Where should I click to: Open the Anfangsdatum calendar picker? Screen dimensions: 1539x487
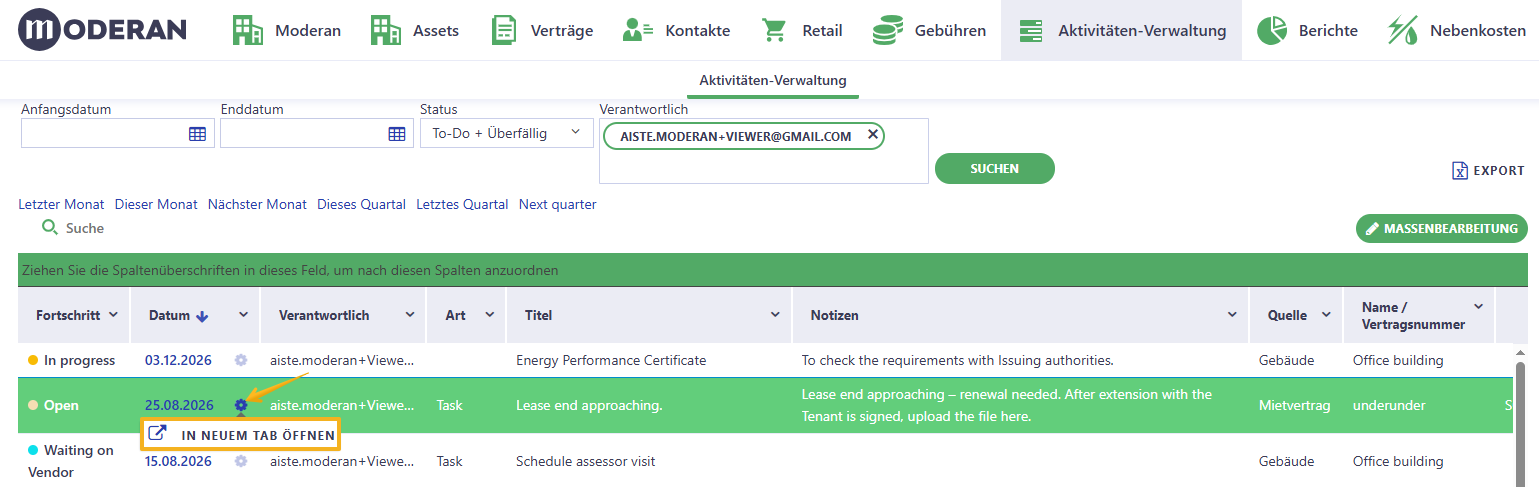coord(197,134)
